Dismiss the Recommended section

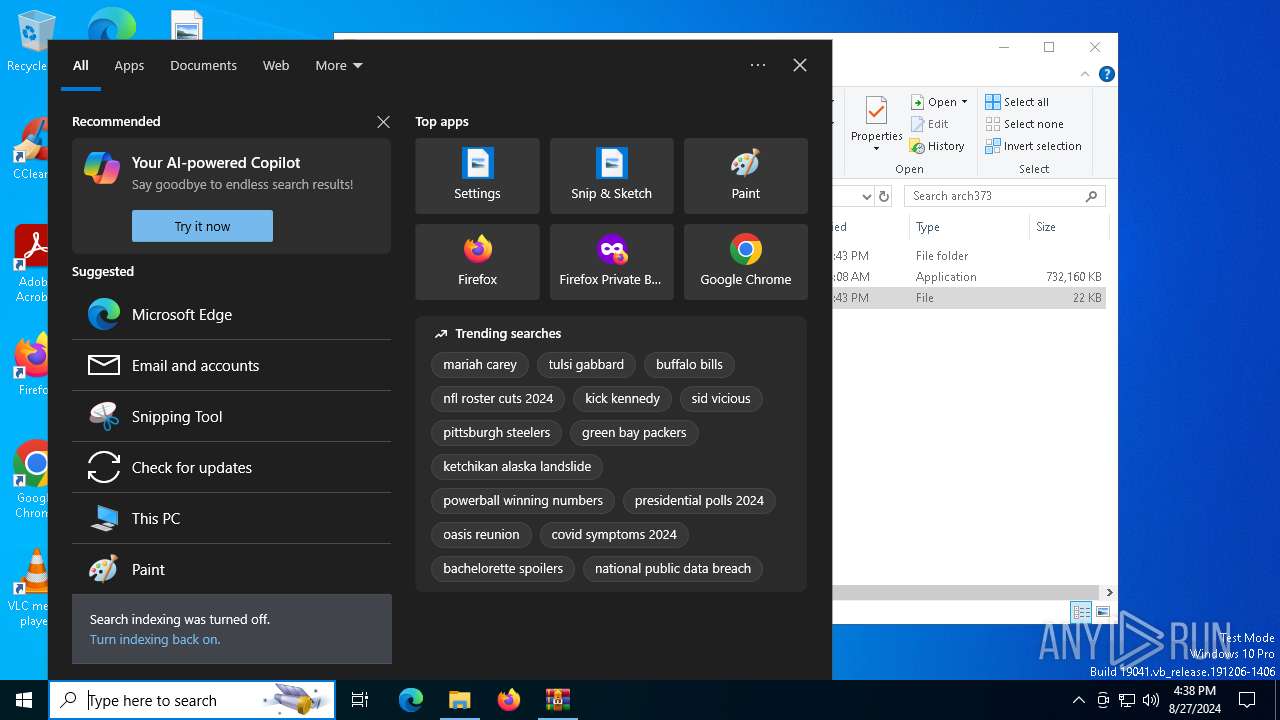(x=383, y=122)
